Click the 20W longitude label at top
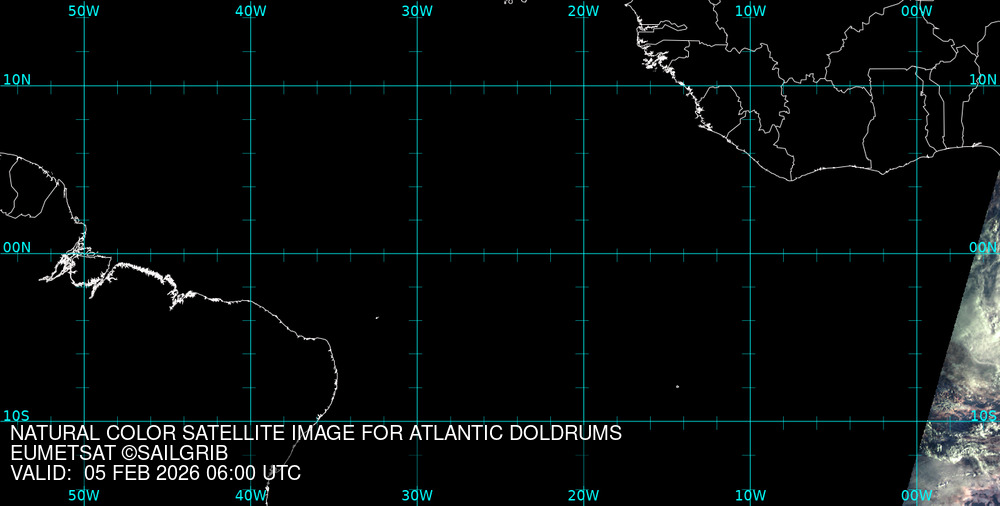Screen dimensions: 1000x506 pos(583,10)
